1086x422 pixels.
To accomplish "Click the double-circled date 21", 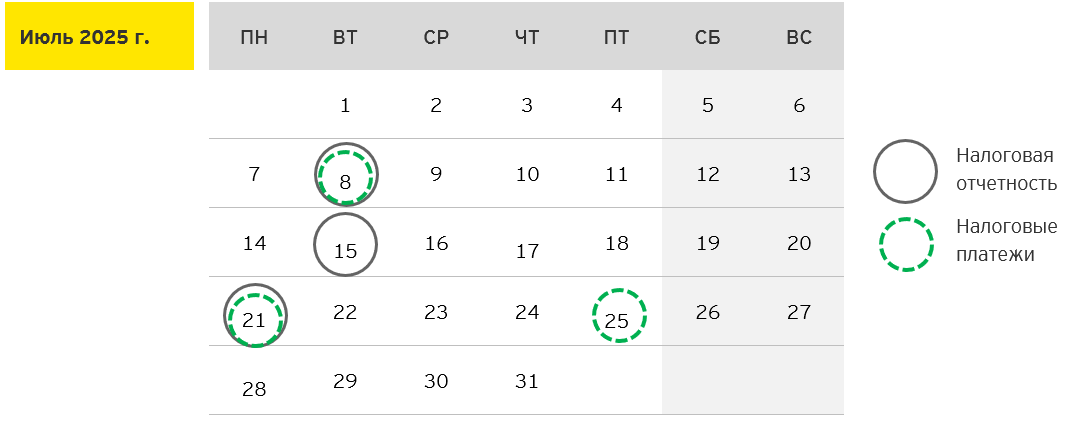I will (x=254, y=315).
